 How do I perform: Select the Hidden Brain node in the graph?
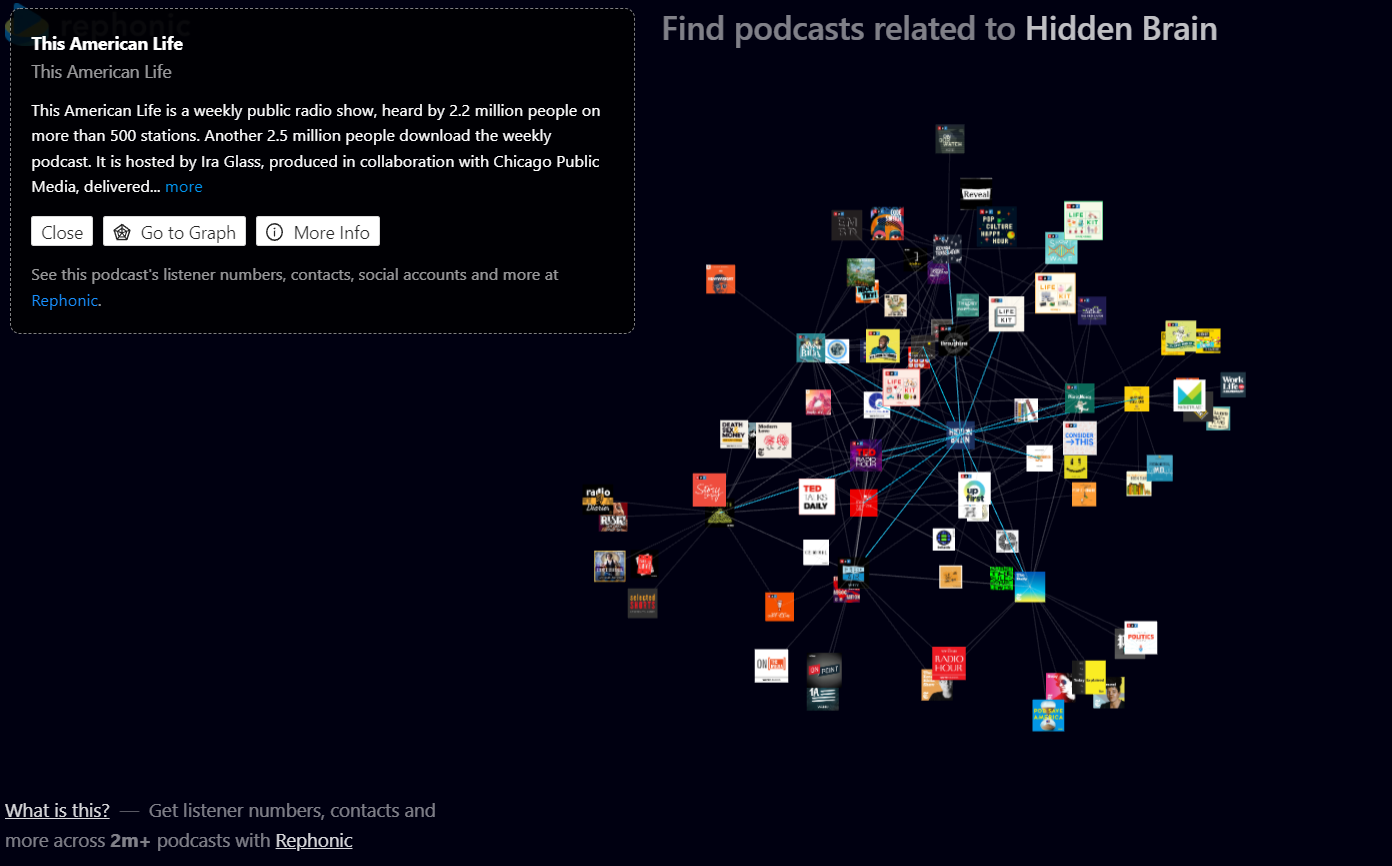pyautogui.click(x=960, y=434)
